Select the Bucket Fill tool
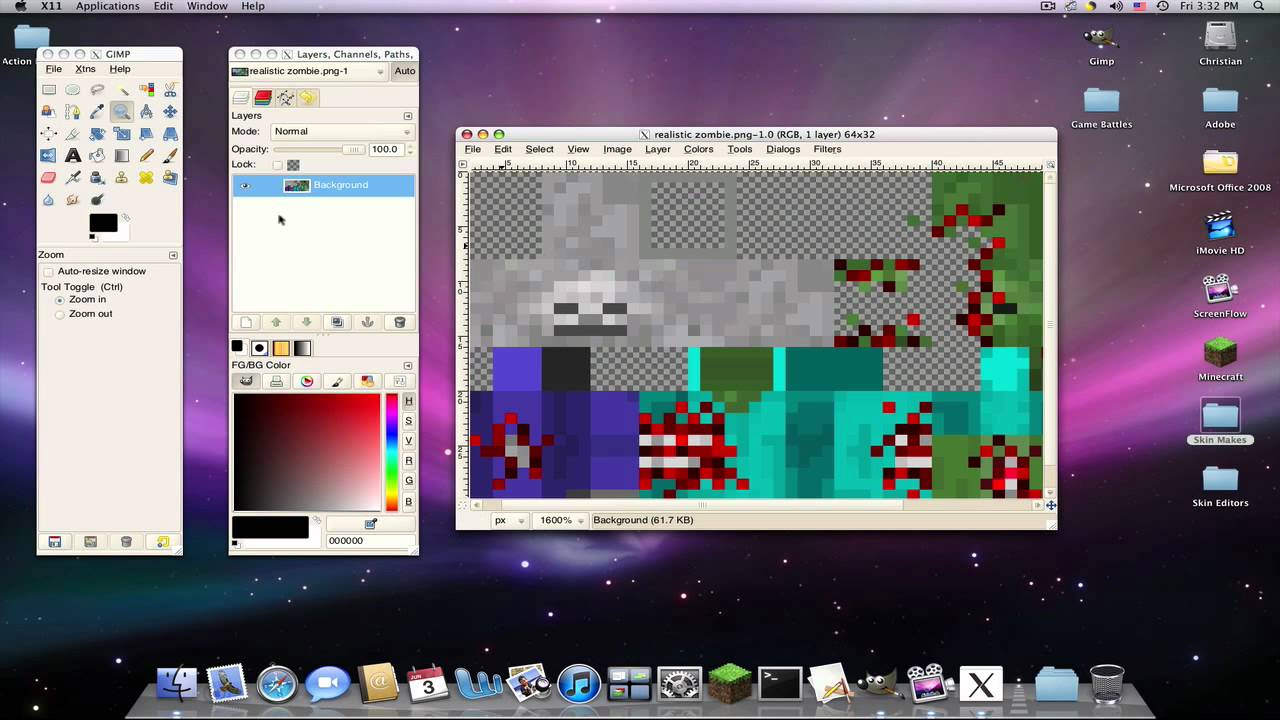 (x=97, y=156)
